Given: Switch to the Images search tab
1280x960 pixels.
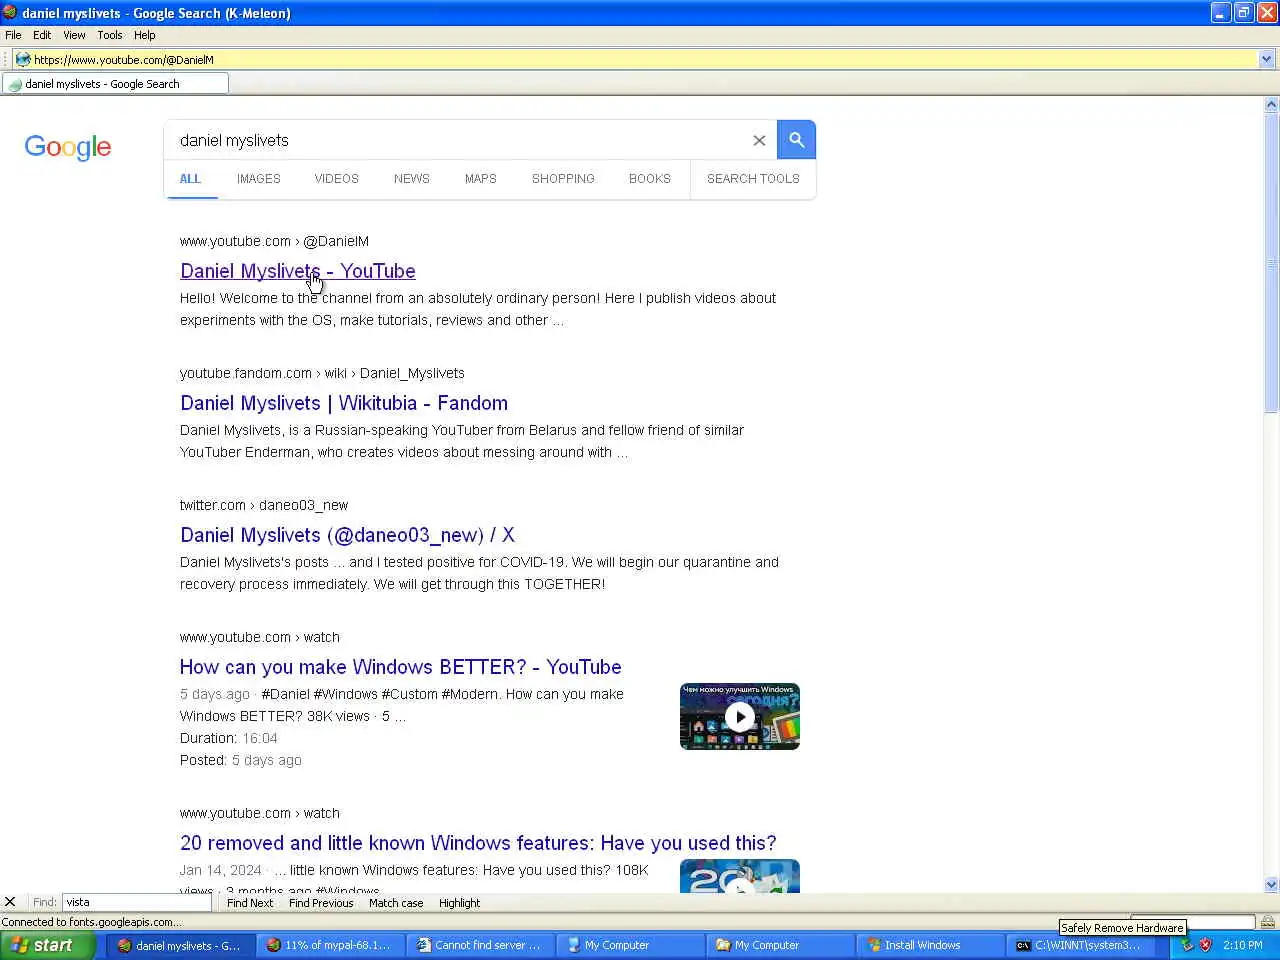Looking at the screenshot, I should tap(258, 179).
